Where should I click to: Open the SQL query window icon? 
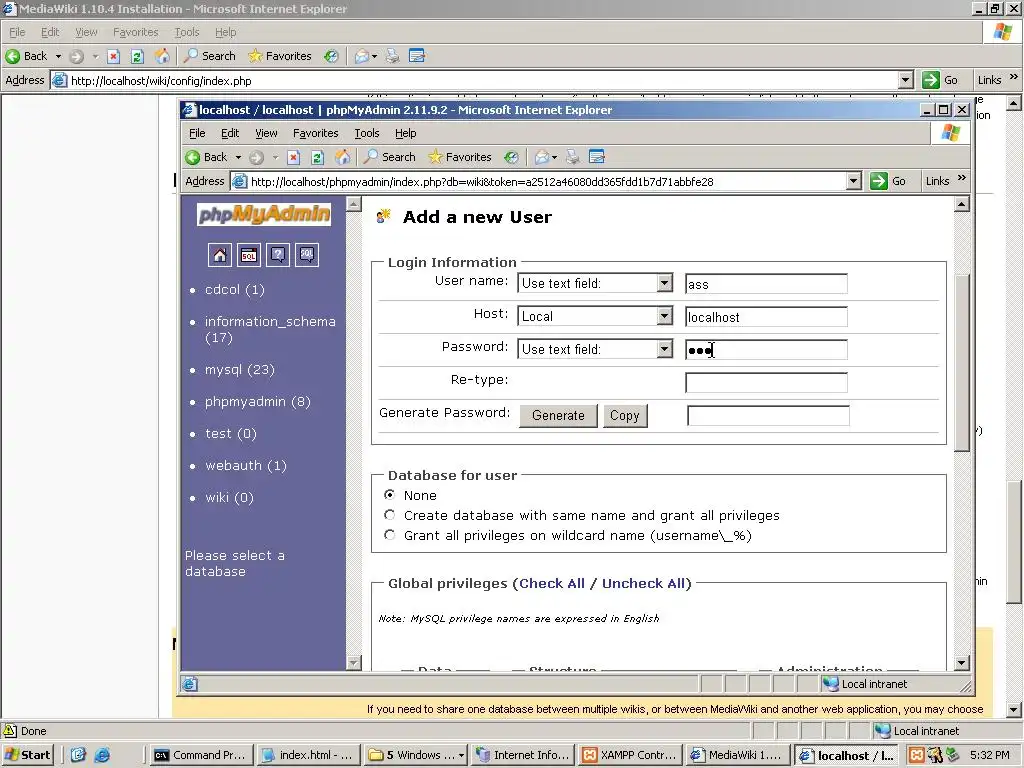[x=249, y=255]
